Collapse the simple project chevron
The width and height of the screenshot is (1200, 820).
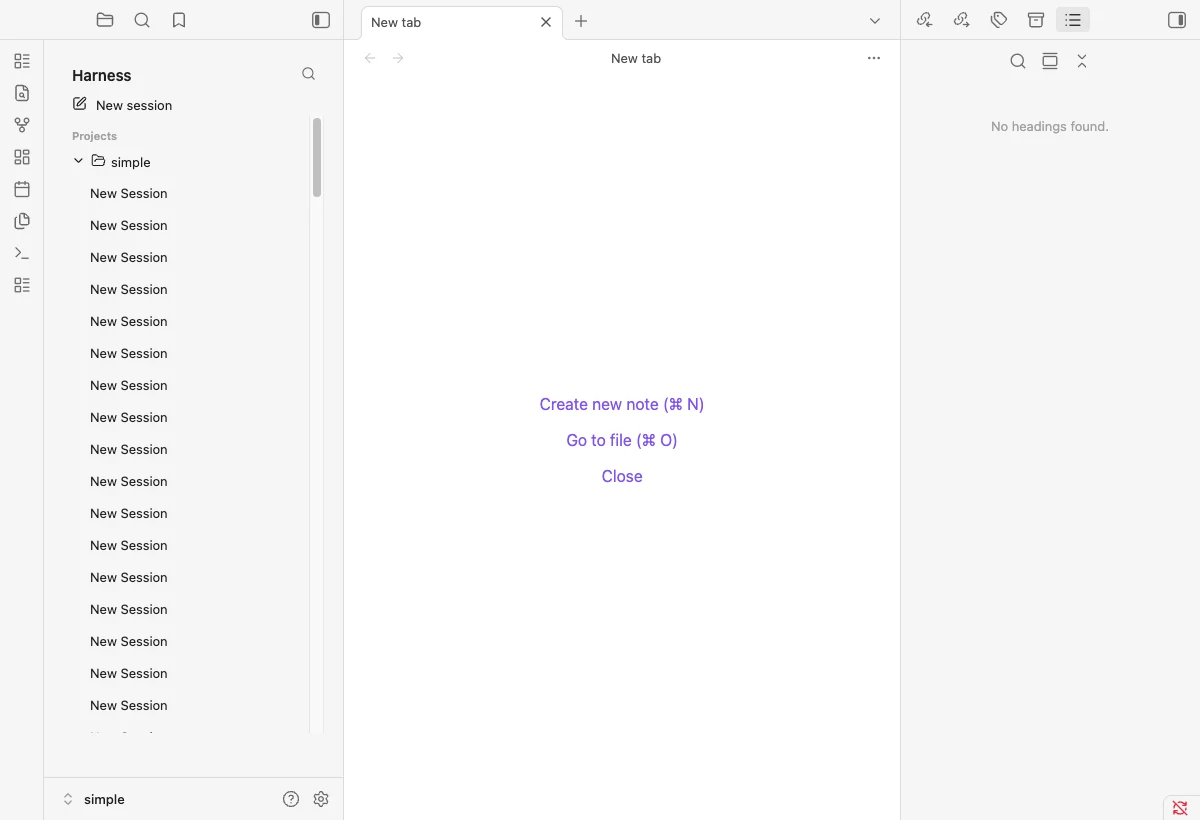click(78, 161)
